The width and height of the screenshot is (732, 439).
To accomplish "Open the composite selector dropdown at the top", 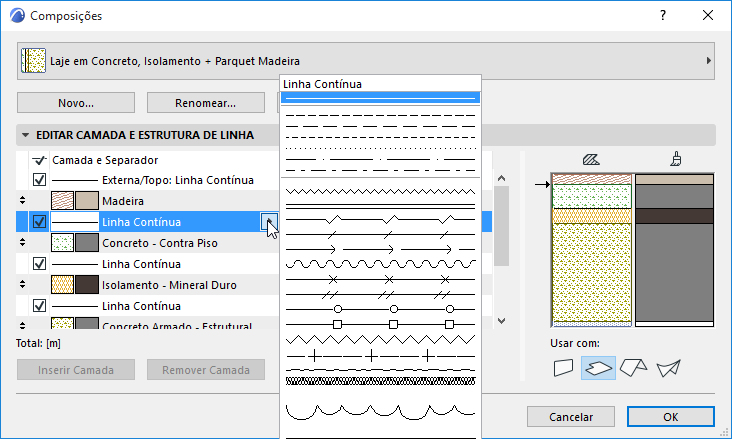I will pyautogui.click(x=366, y=61).
